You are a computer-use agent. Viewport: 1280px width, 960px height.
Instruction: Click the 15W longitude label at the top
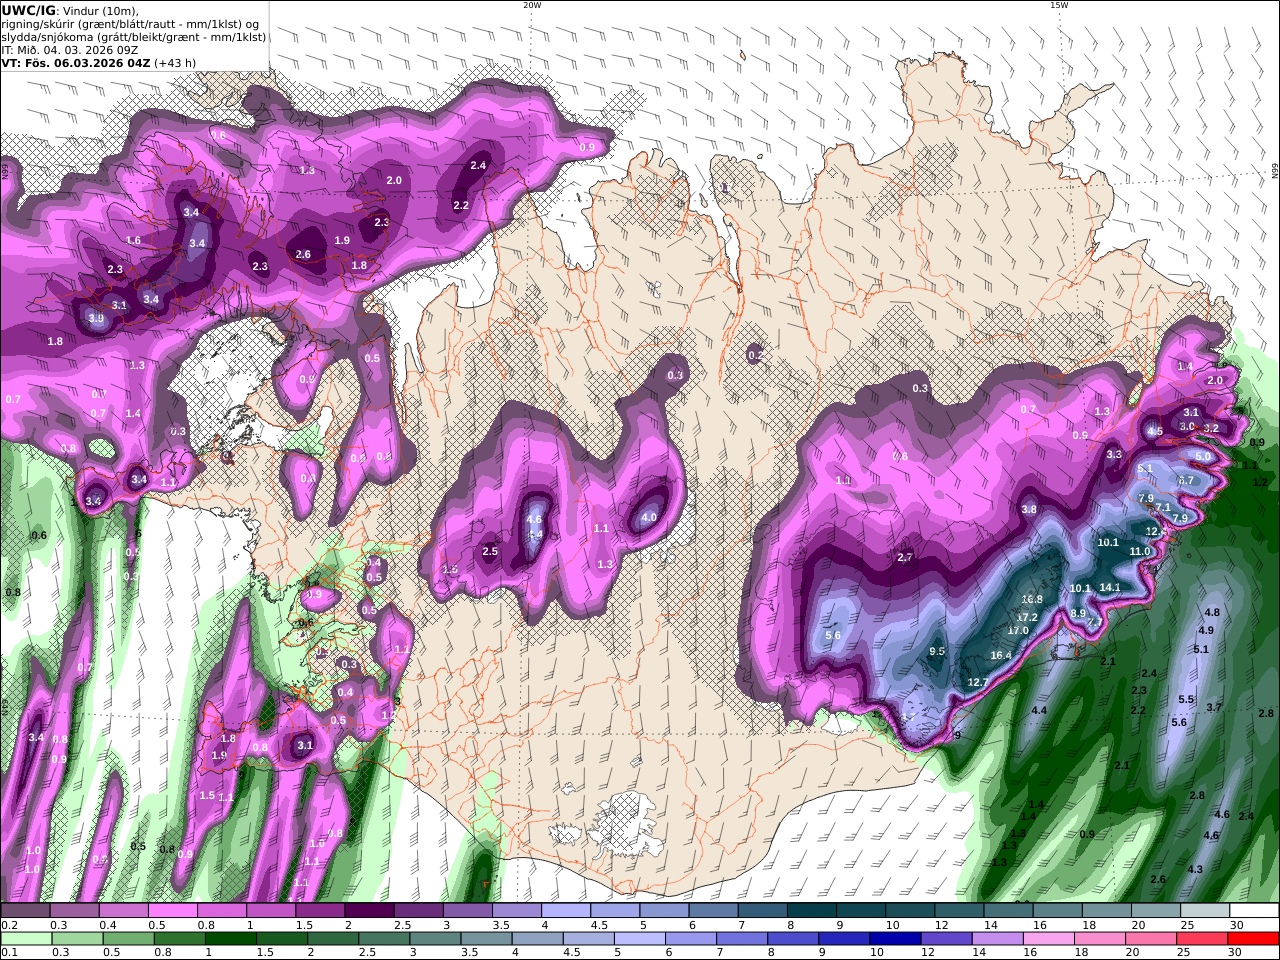pos(1059,5)
